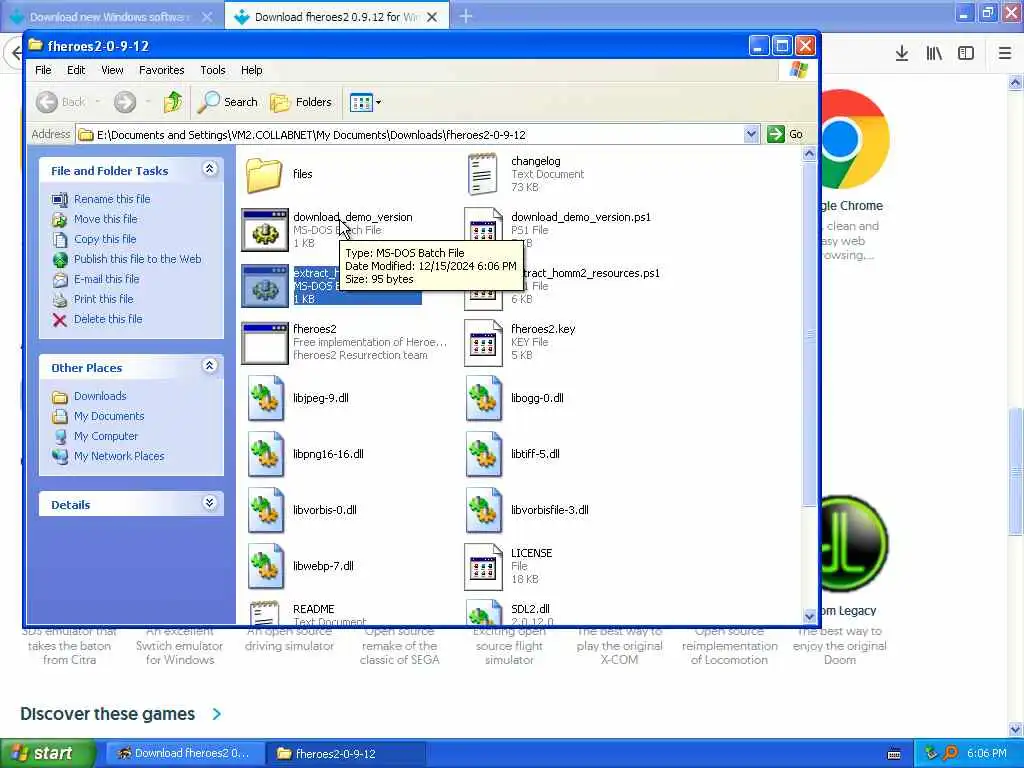This screenshot has width=1024, height=768.
Task: Click Delete this file
Action: pos(108,319)
